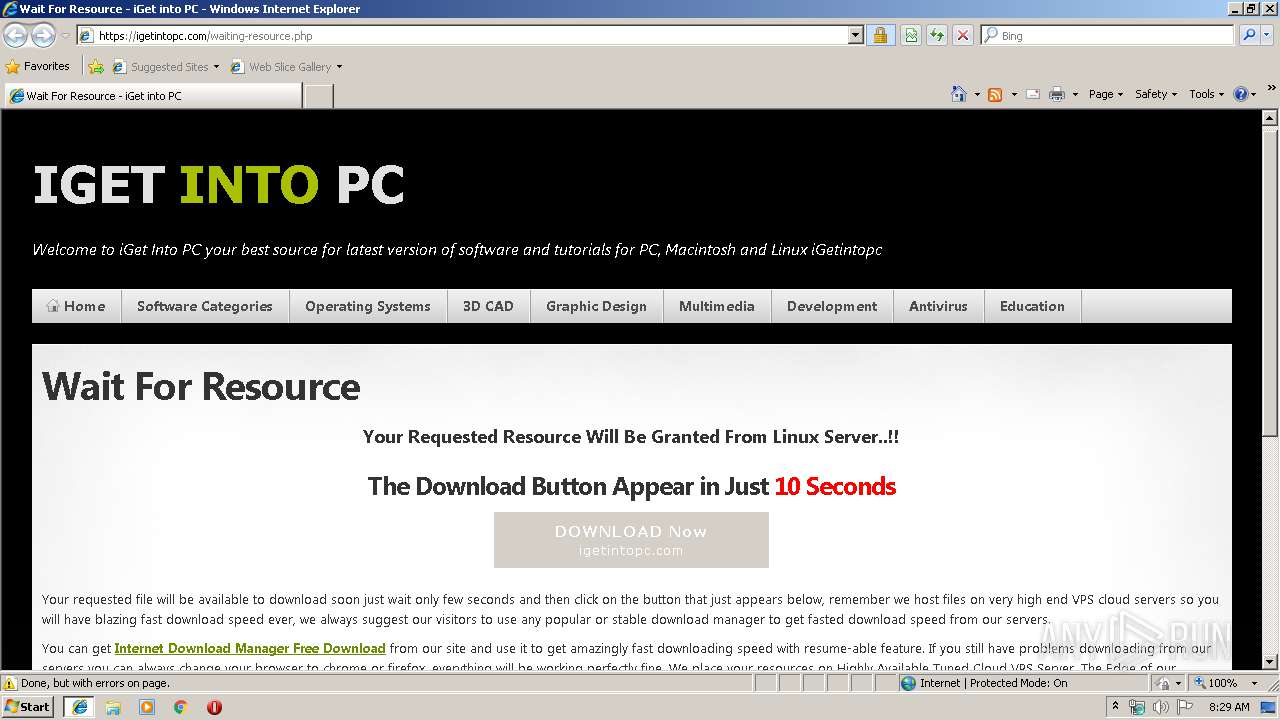
Task: Click the zoom level magnifier in status bar
Action: pos(1199,683)
